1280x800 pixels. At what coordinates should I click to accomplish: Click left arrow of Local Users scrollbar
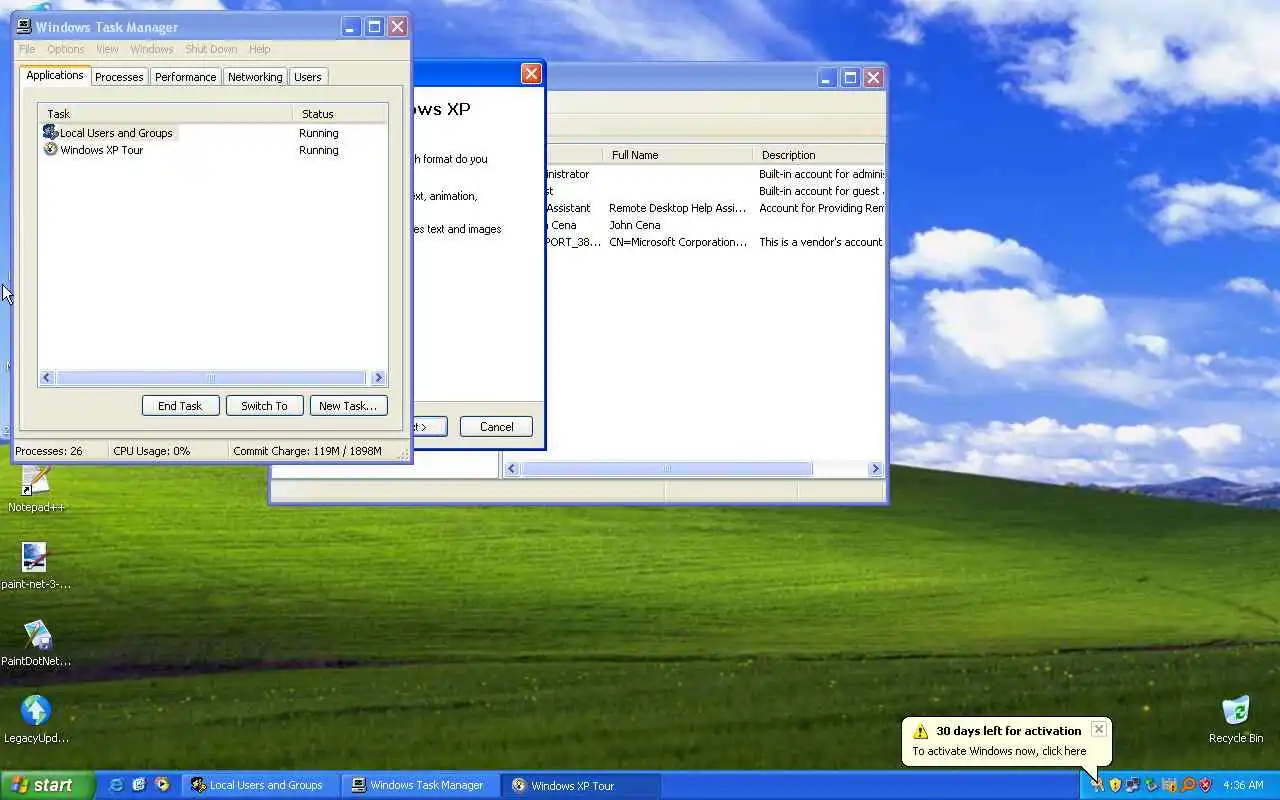[512, 468]
